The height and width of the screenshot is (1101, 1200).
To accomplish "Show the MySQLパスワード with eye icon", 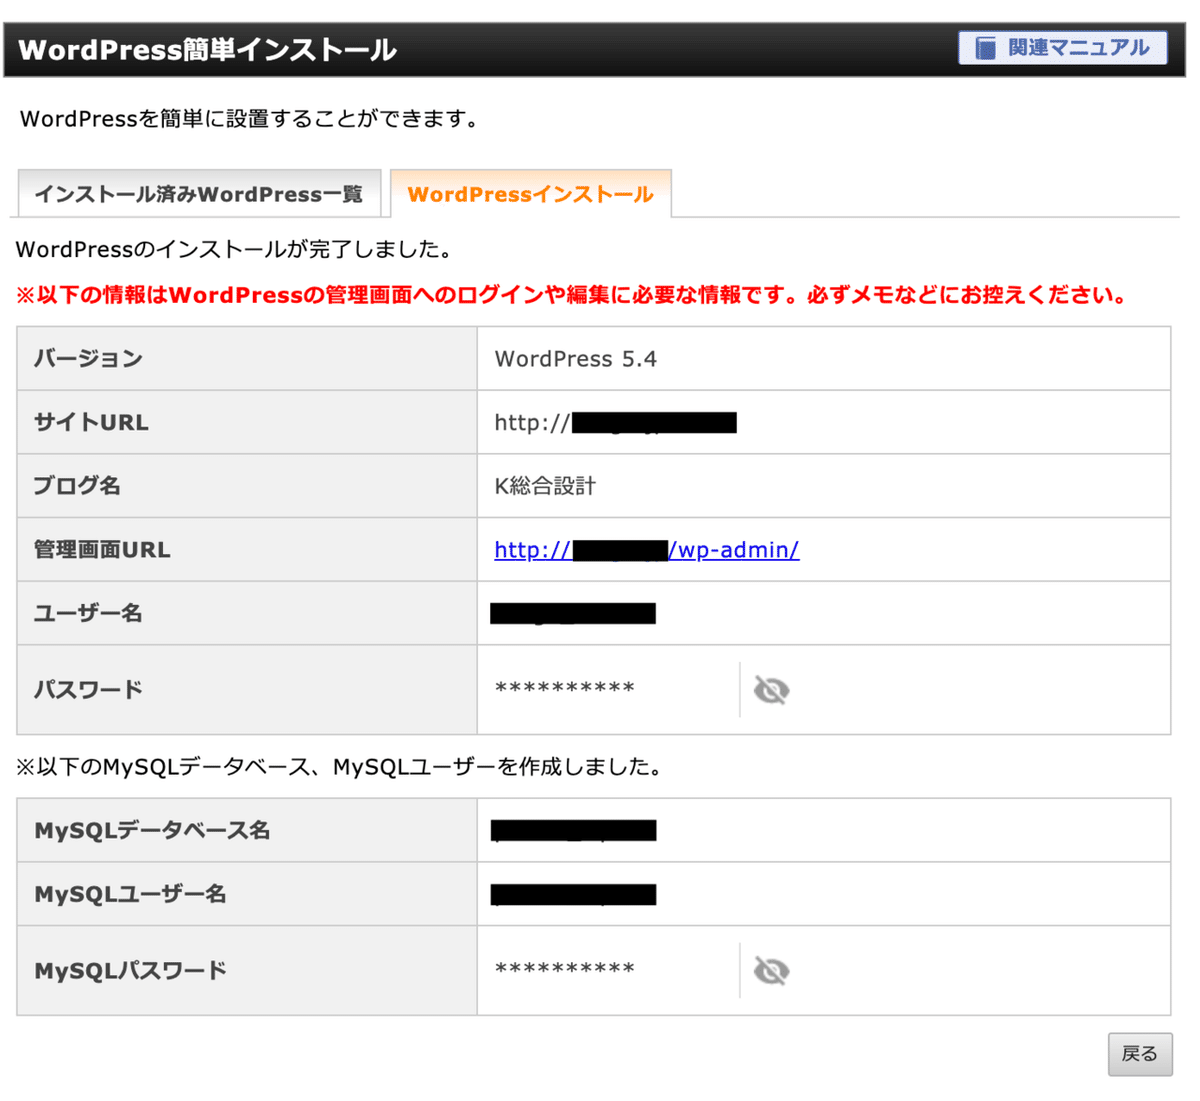I will tap(771, 971).
